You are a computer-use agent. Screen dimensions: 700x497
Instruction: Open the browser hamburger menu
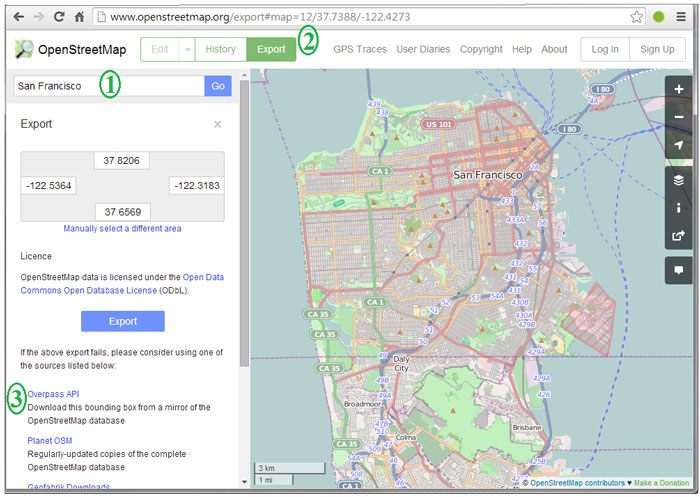681,17
